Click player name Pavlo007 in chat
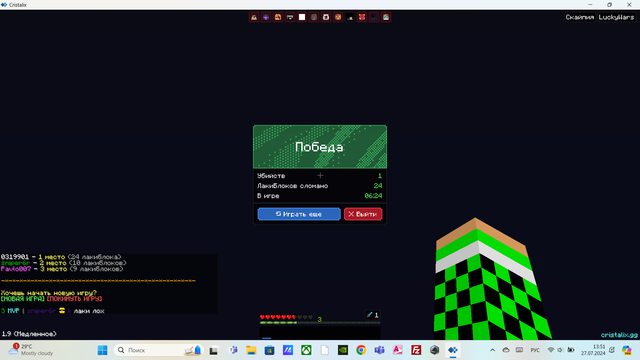 [16, 269]
